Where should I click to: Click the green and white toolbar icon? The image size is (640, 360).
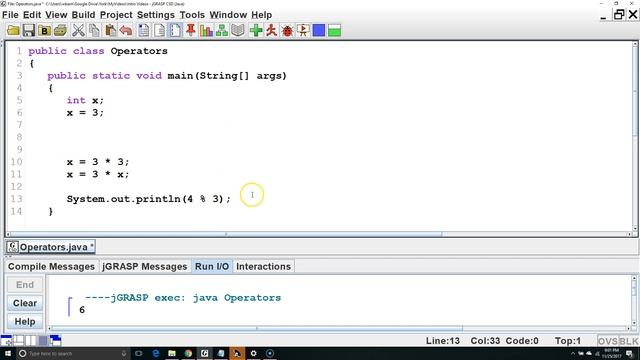pyautogui.click(x=334, y=31)
